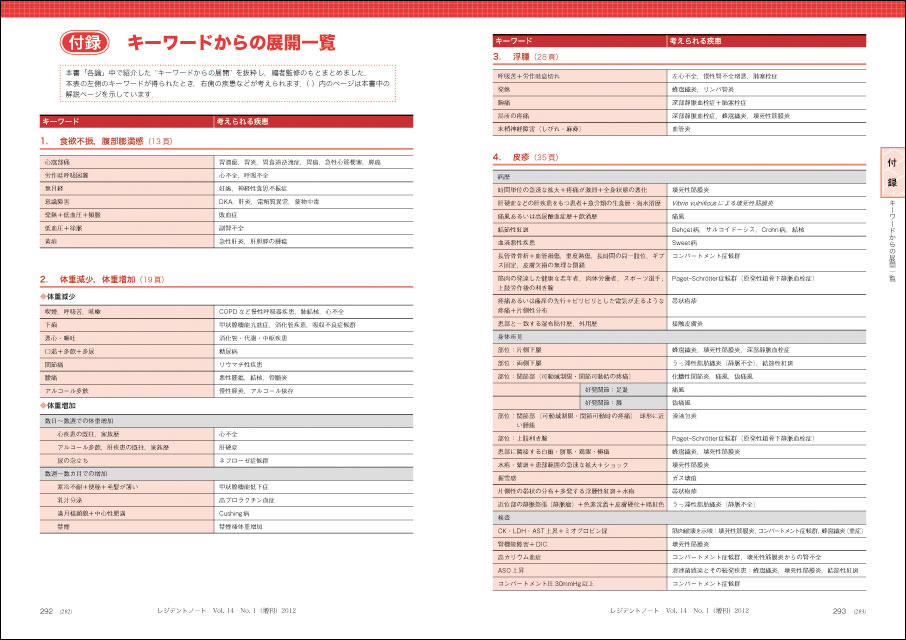Click the キーワードからの展開一覧 page title
906x640 pixels.
click(231, 43)
